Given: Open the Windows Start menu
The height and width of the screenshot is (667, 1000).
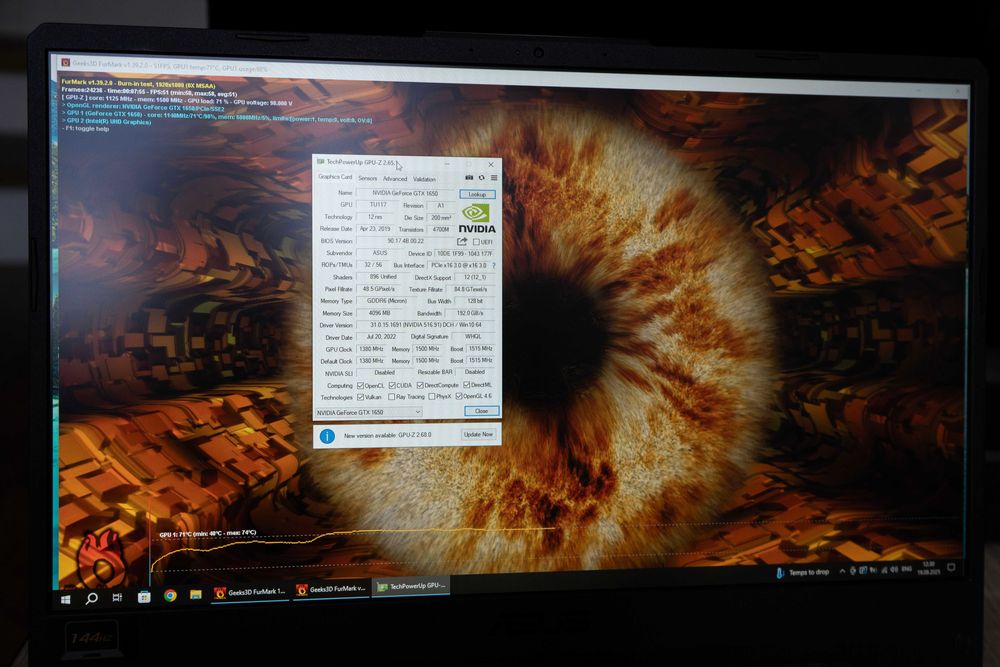Looking at the screenshot, I should tap(65, 599).
